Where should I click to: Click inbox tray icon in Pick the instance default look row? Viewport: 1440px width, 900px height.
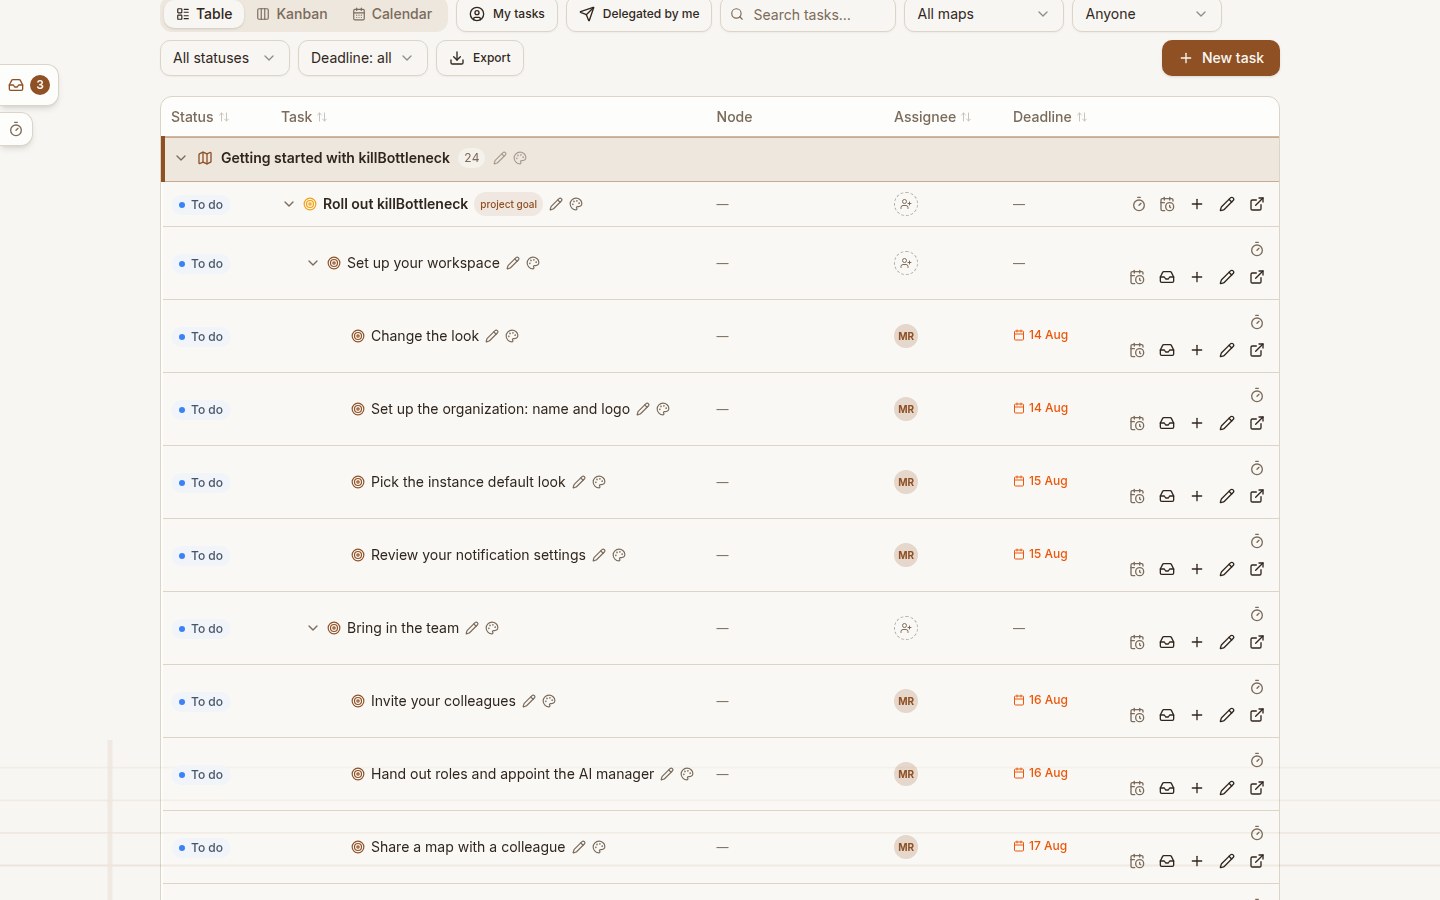coord(1167,496)
